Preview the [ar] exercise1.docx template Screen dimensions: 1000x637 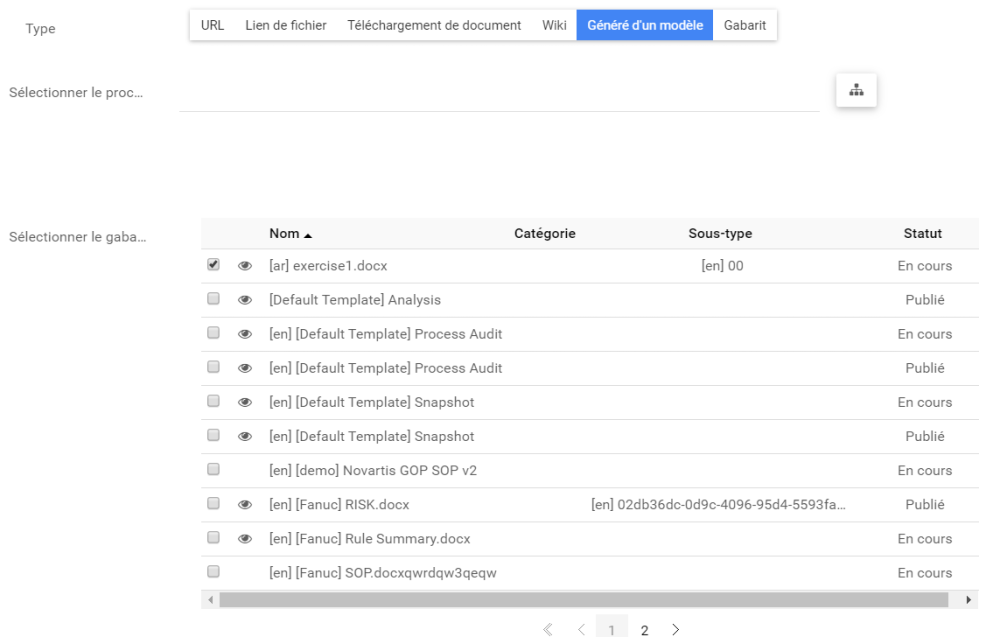tap(244, 266)
